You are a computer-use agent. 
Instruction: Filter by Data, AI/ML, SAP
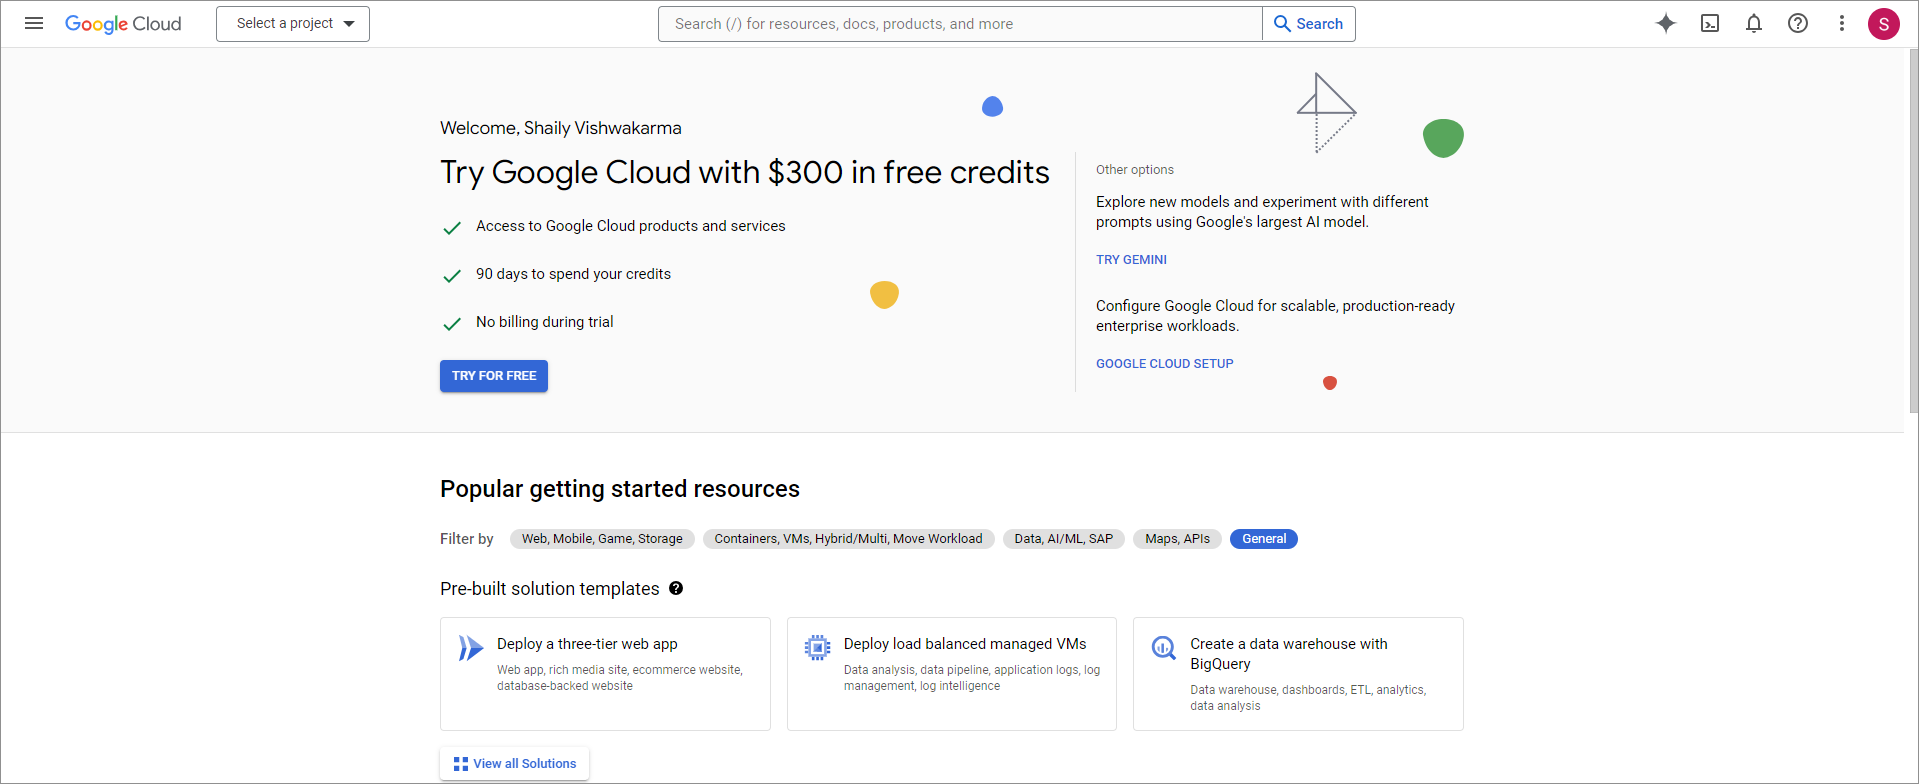(x=1063, y=539)
